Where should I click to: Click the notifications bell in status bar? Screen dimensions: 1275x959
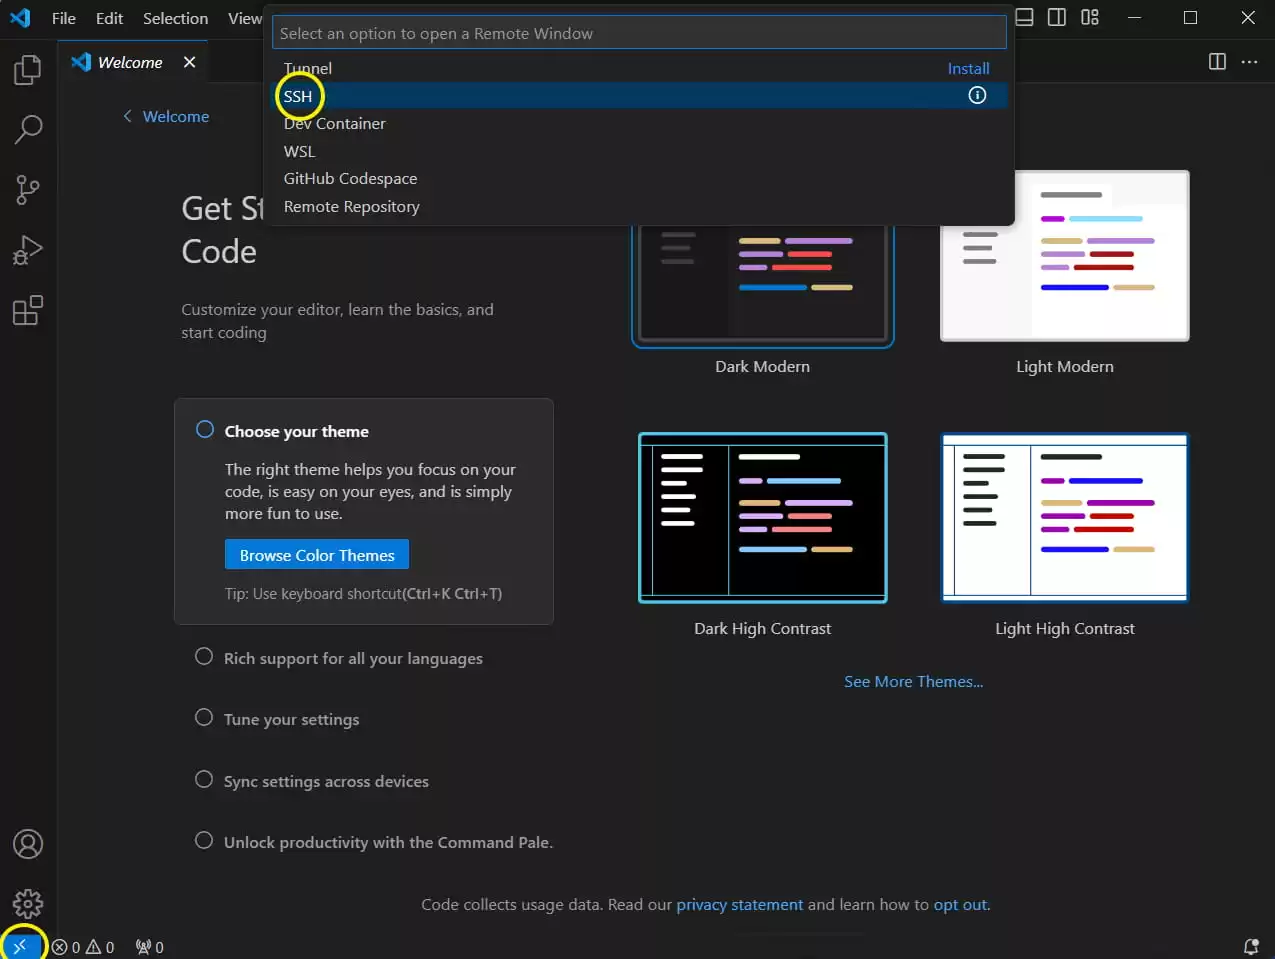pyautogui.click(x=1250, y=946)
